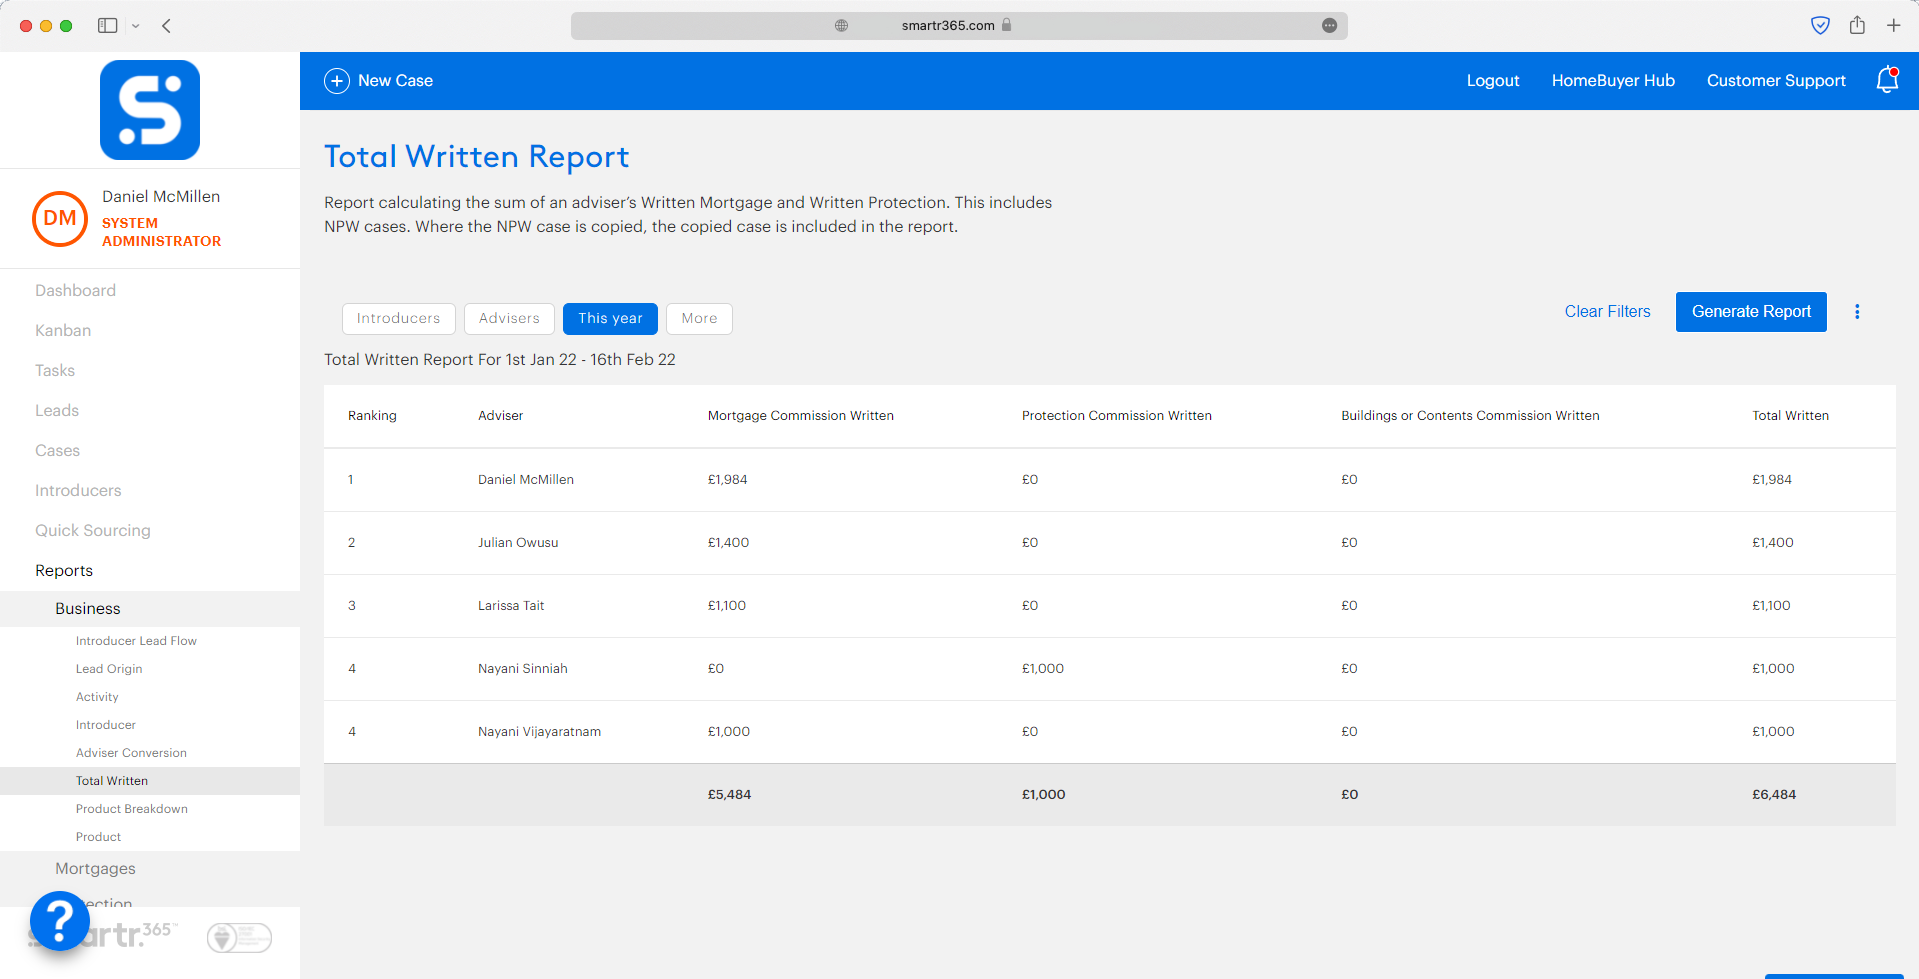Click the Ranking column header
This screenshot has height=979, width=1919.
(372, 416)
